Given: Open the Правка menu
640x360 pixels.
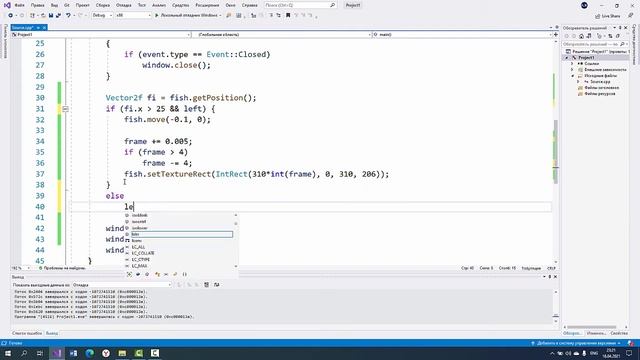Looking at the screenshot, I should tap(38, 5).
